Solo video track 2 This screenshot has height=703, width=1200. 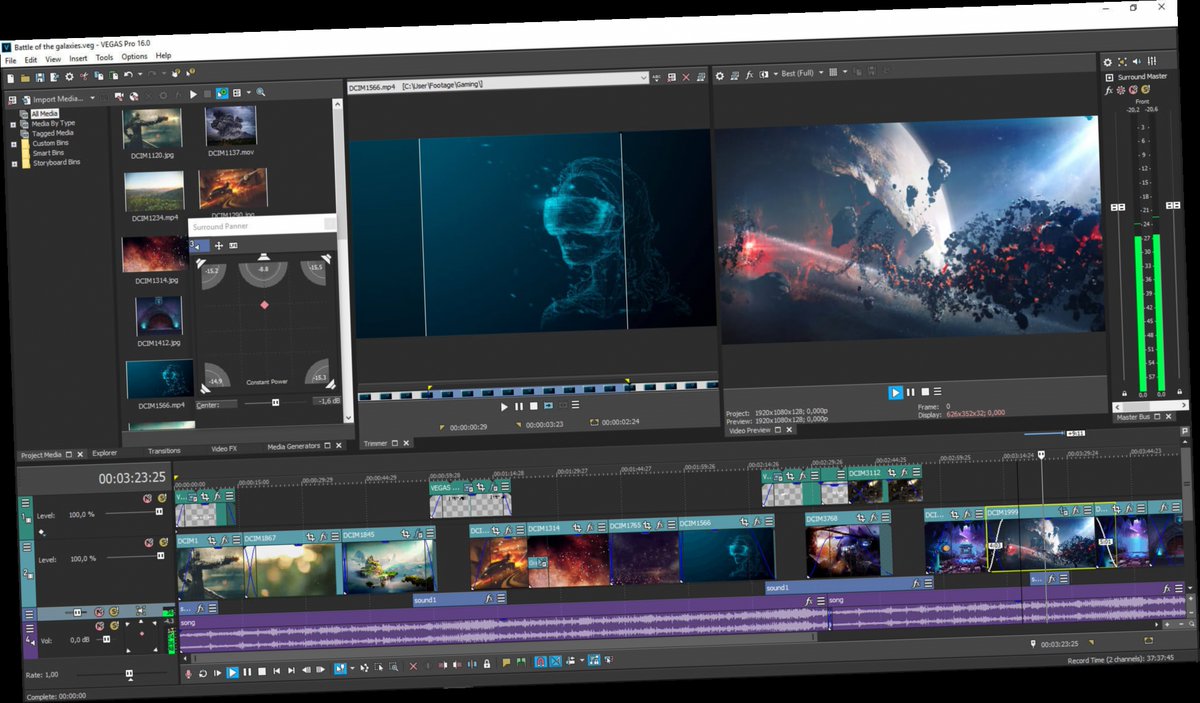tap(163, 542)
